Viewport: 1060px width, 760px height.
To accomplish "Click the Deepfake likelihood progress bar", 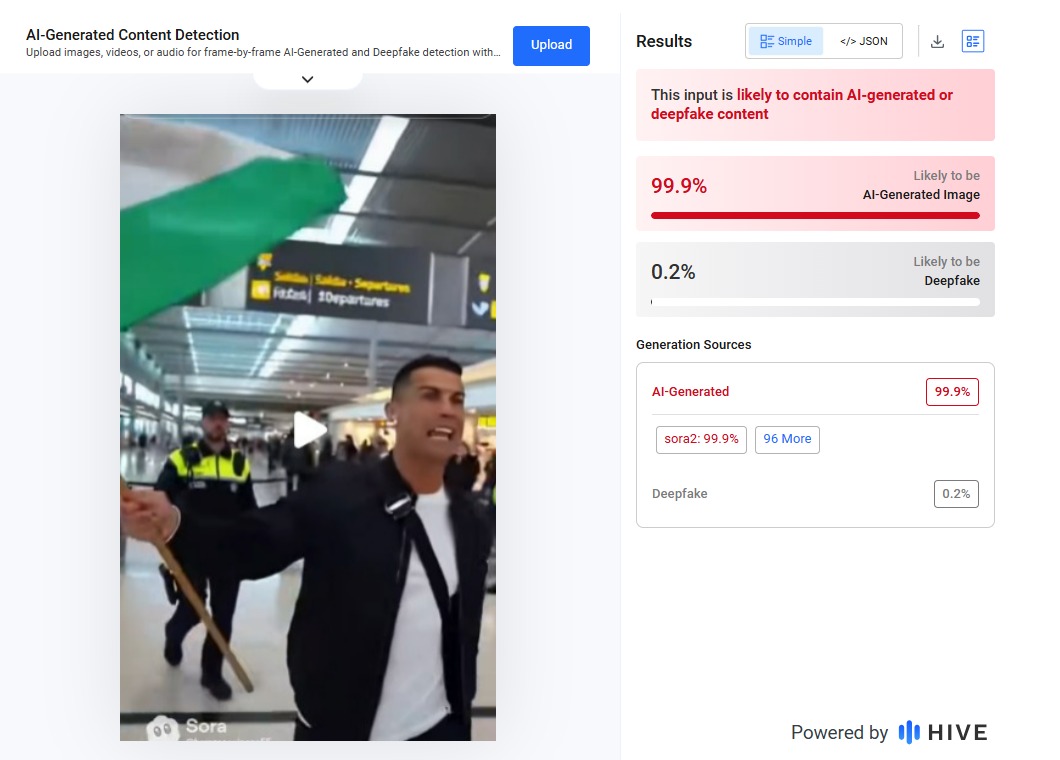I will pos(815,301).
